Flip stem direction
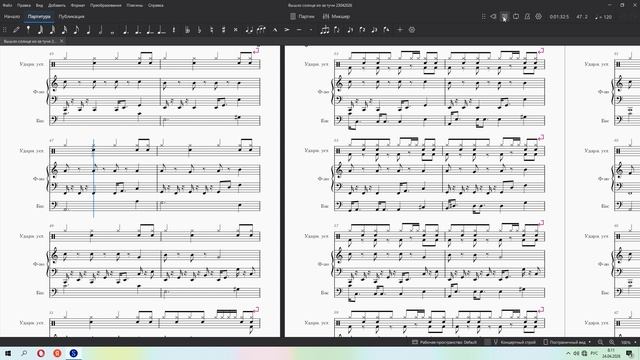The image size is (640, 360). (337, 29)
